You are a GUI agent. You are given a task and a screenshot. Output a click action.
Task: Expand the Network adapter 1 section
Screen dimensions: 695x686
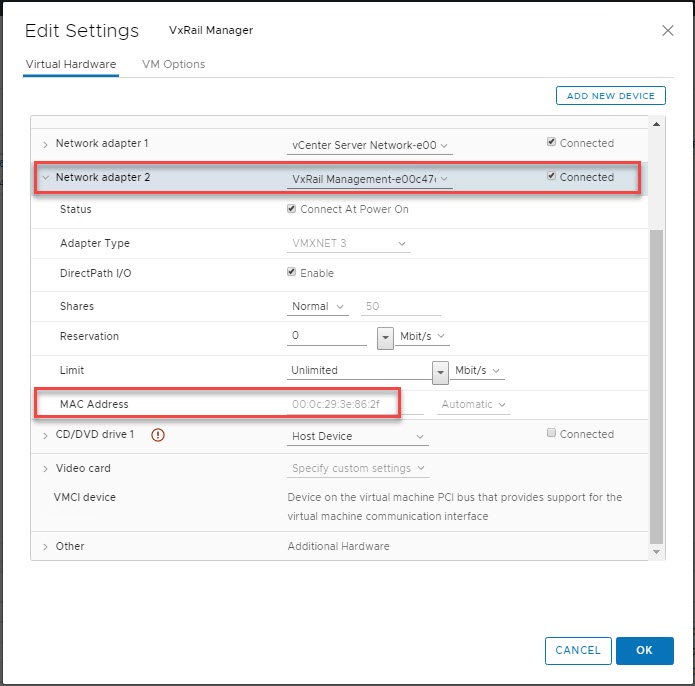pos(45,144)
